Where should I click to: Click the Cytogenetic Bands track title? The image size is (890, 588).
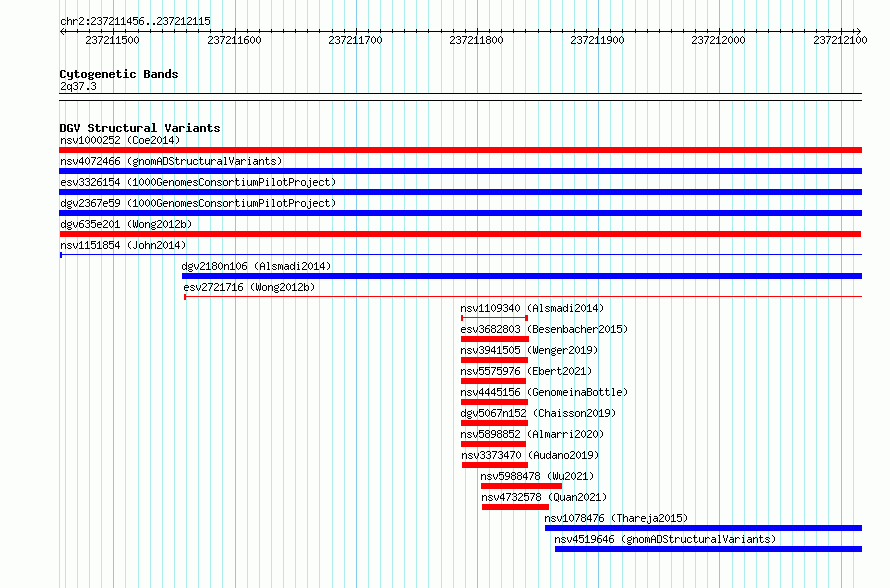(x=119, y=74)
